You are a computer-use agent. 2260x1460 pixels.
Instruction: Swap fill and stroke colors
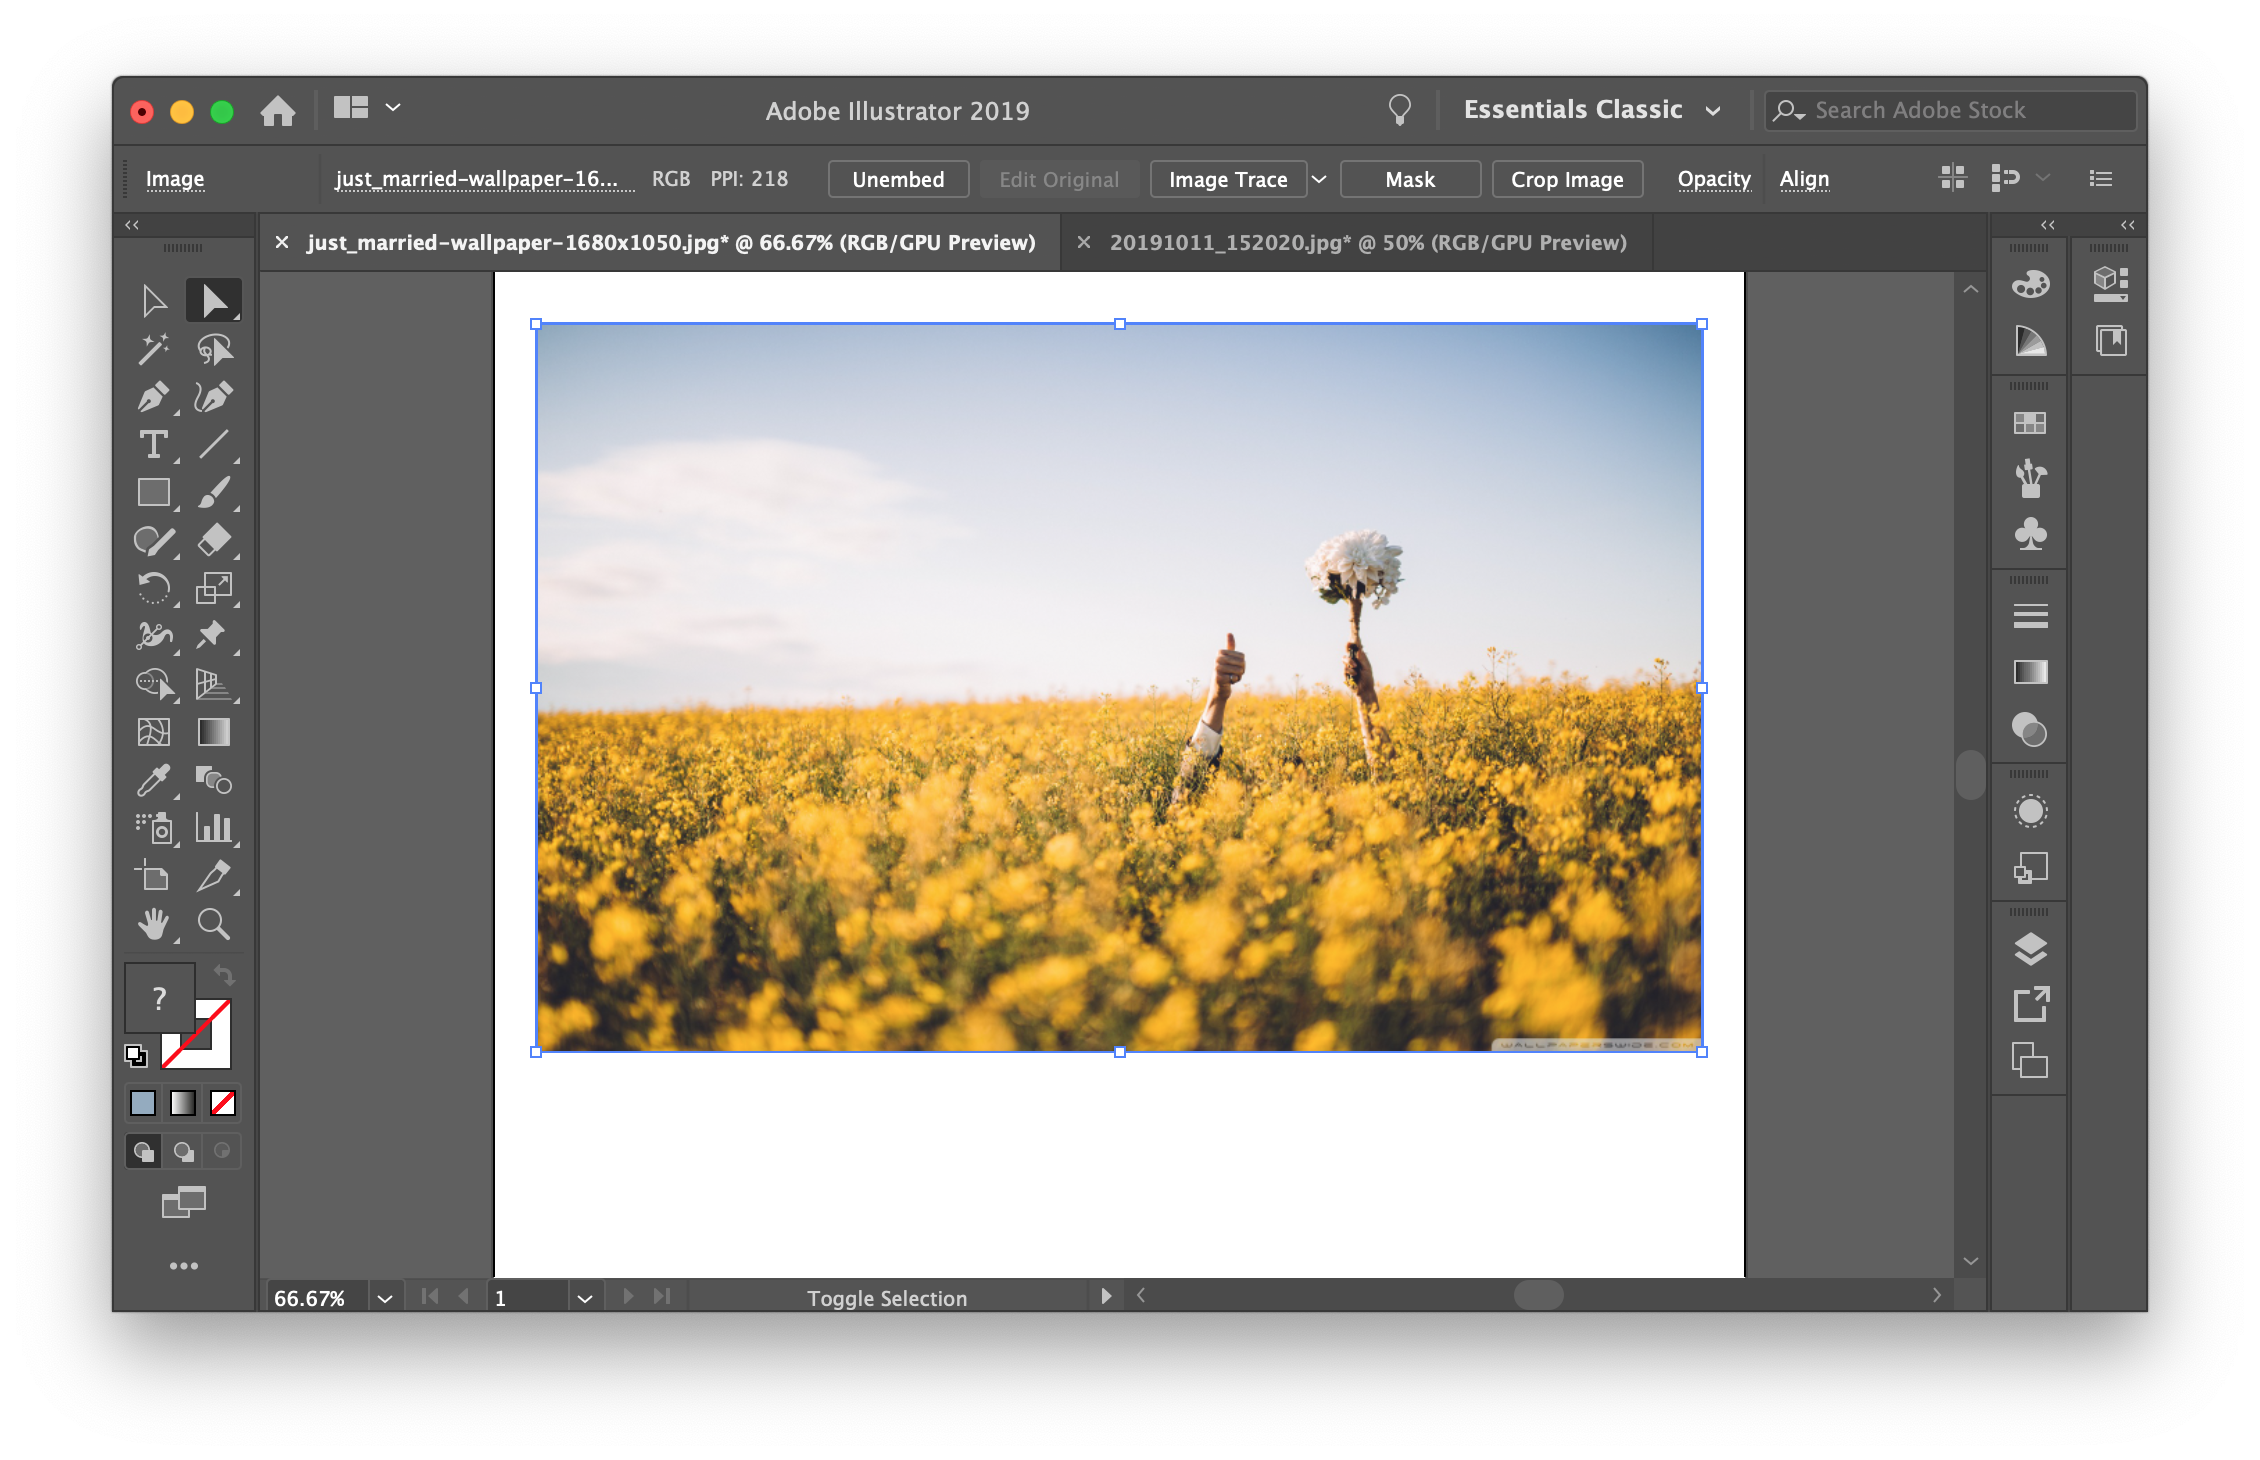click(x=224, y=975)
